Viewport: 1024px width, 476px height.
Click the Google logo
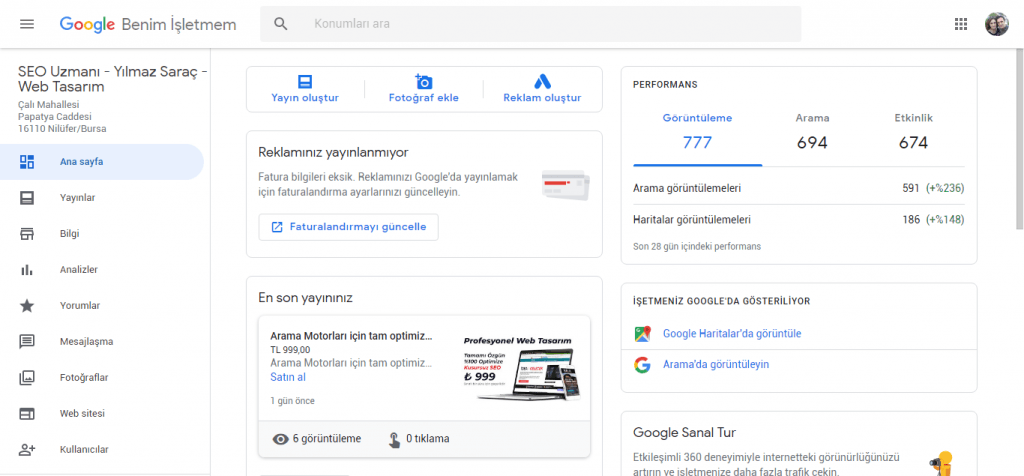pyautogui.click(x=88, y=25)
